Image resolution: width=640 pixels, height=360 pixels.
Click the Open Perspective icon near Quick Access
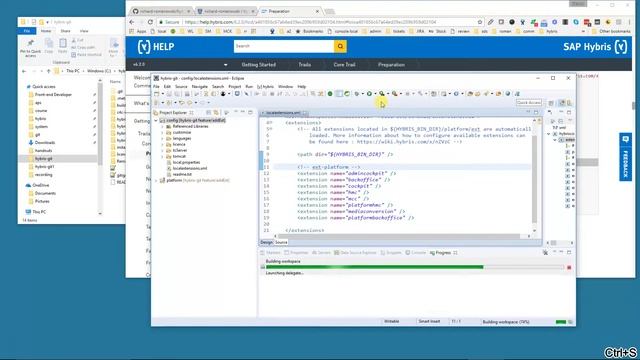tap(551, 103)
